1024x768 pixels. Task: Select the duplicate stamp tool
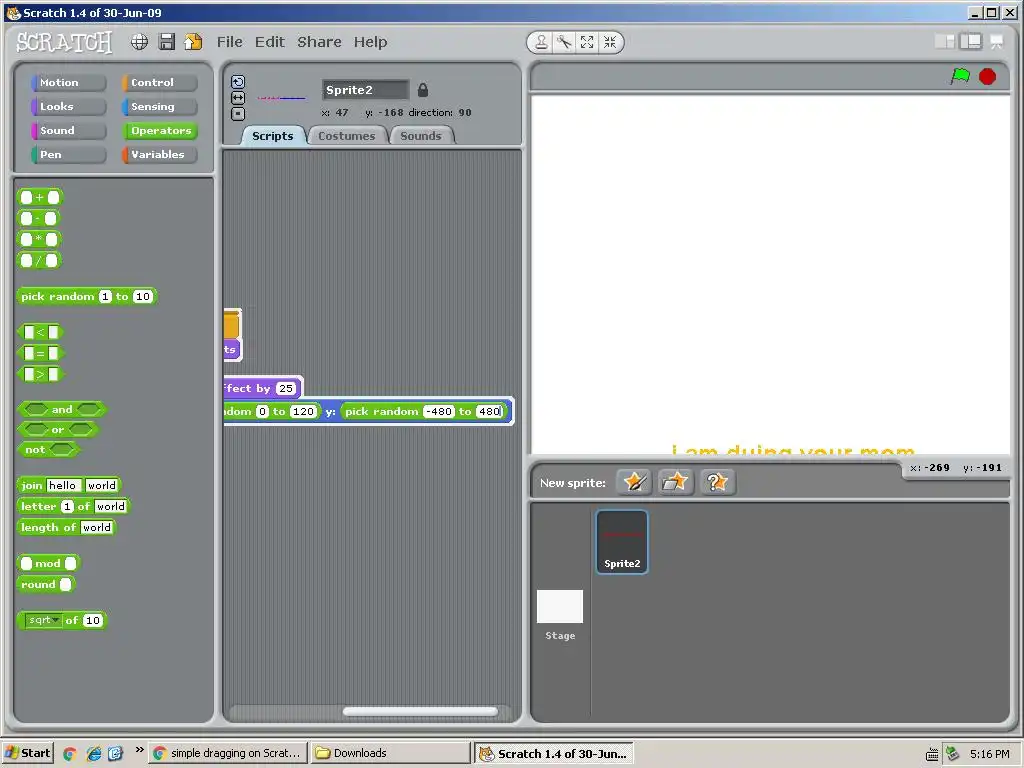click(x=541, y=42)
